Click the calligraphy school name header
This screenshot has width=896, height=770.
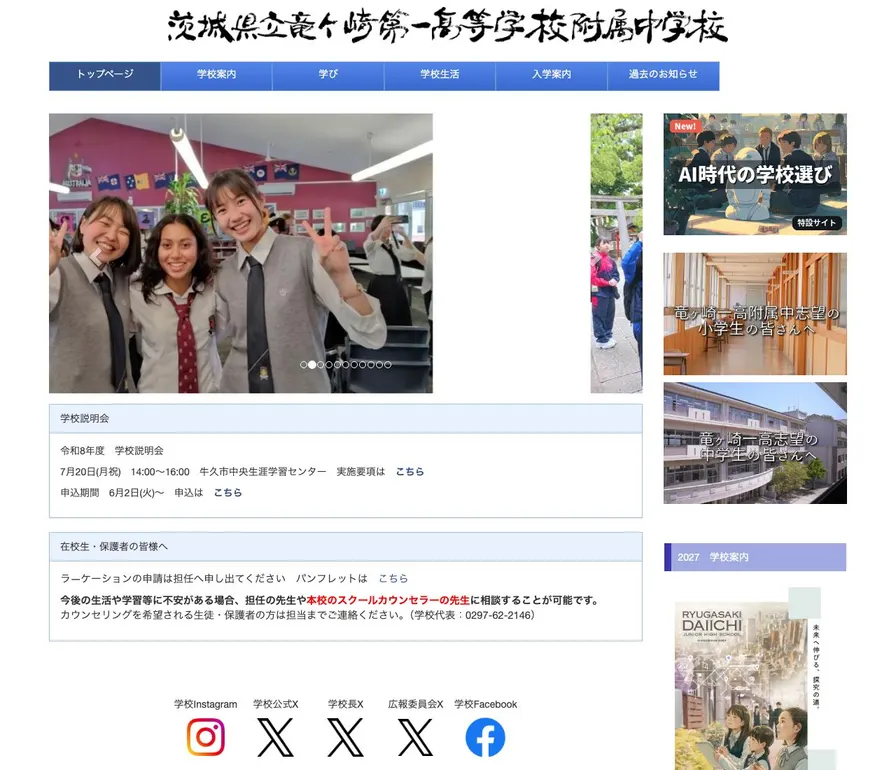pyautogui.click(x=447, y=27)
